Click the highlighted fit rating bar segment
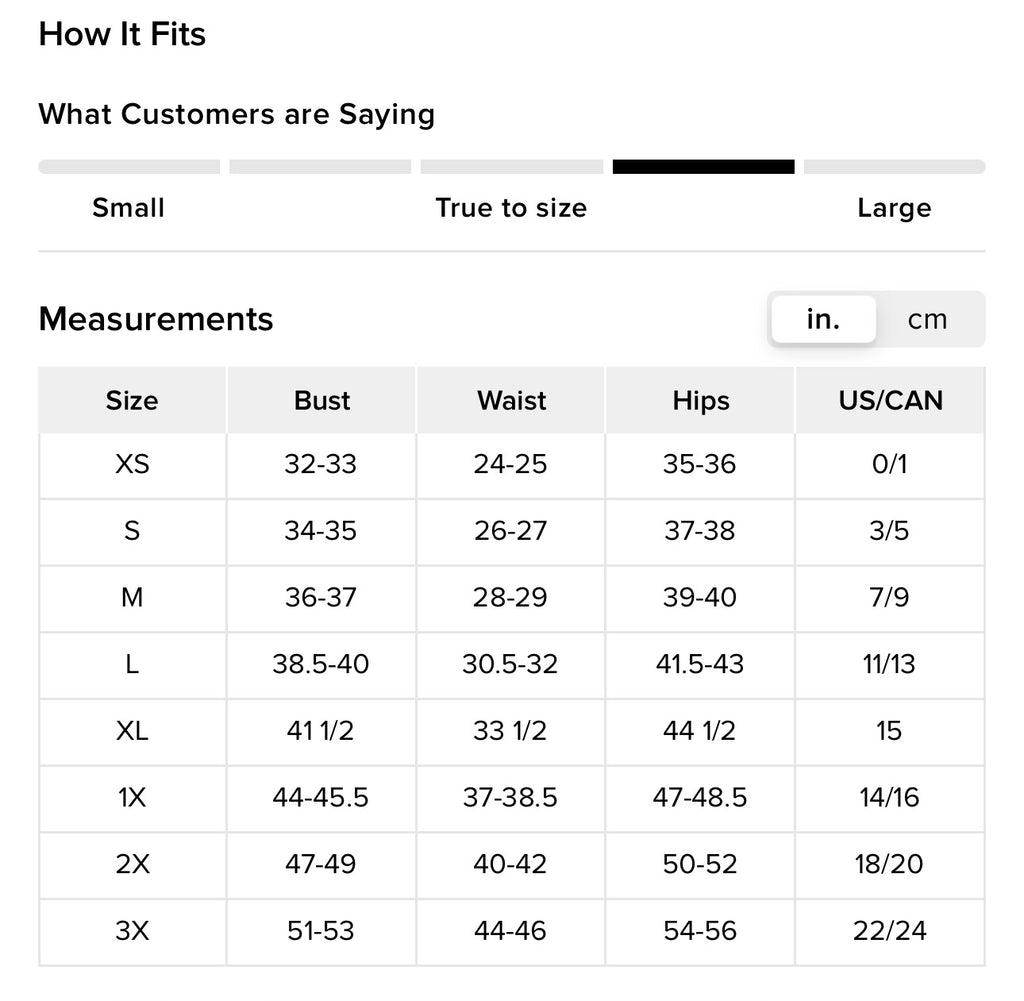 point(703,167)
